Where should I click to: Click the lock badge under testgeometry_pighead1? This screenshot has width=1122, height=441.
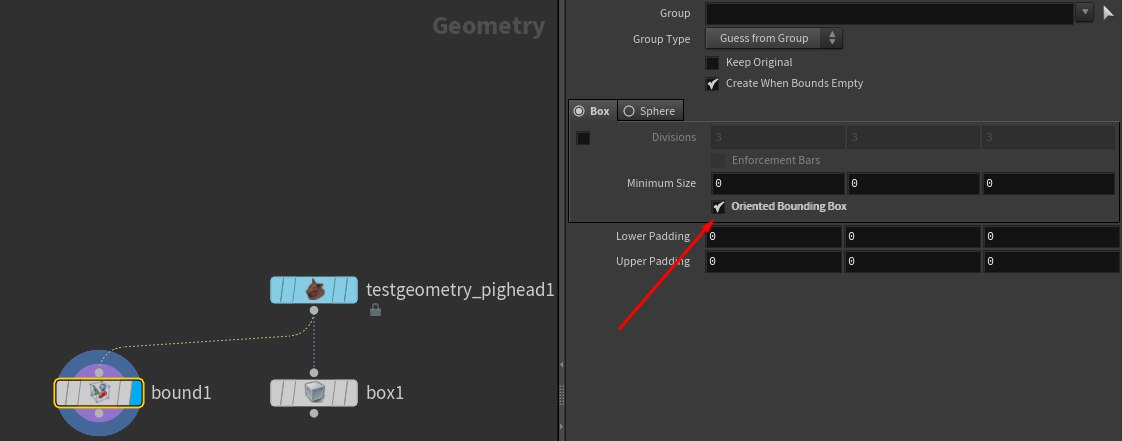[x=375, y=310]
